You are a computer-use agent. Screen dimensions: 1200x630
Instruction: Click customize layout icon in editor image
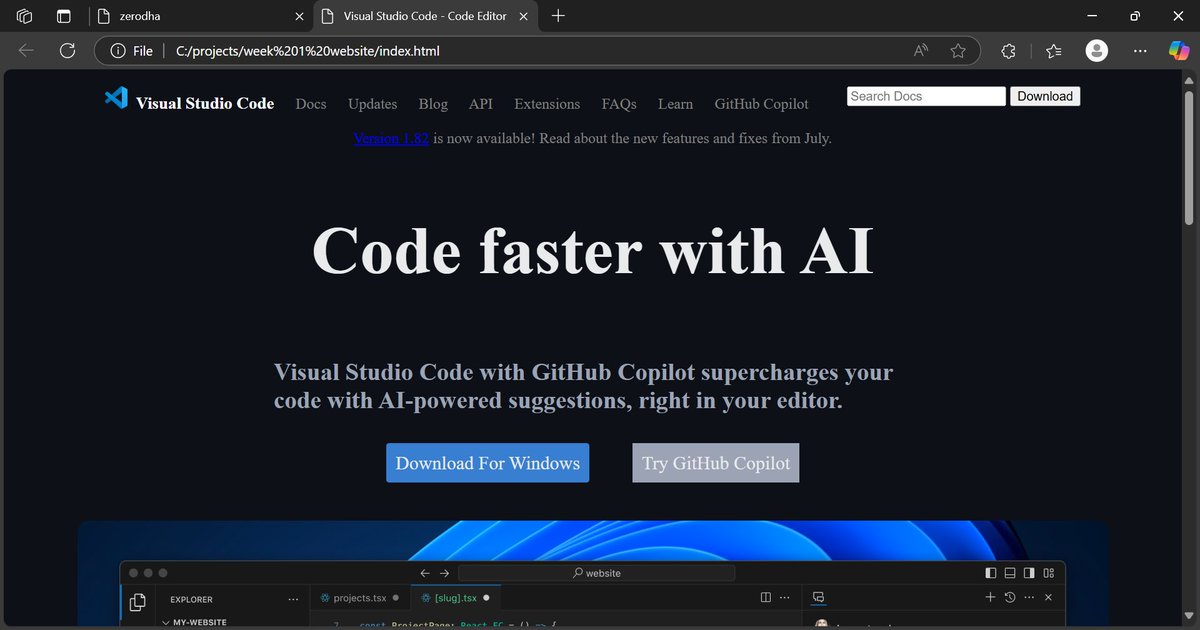pos(1049,573)
